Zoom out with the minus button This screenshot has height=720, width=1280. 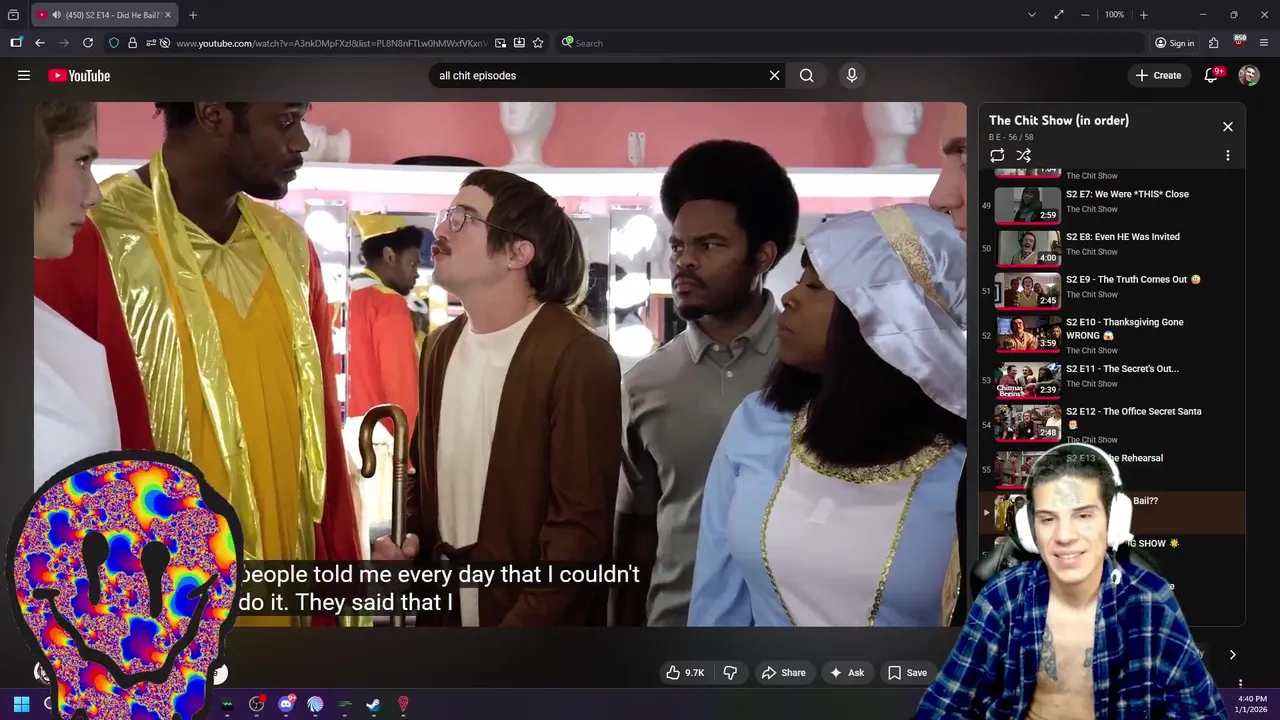coord(1085,15)
